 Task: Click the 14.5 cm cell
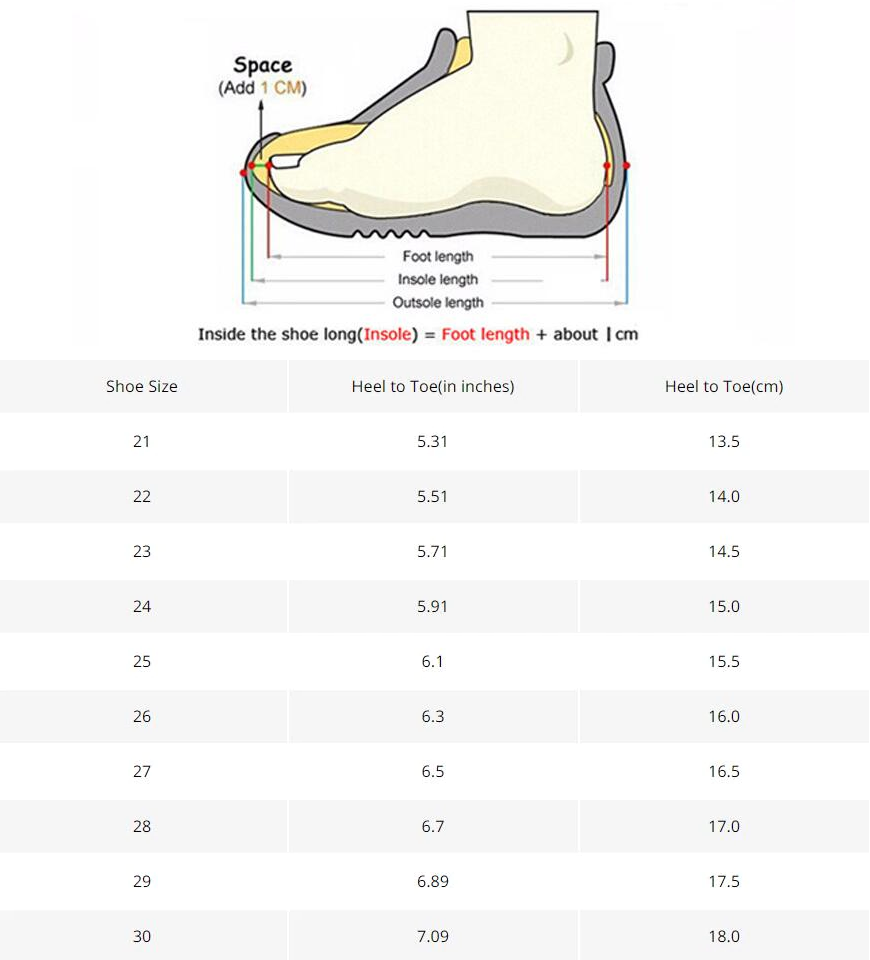point(724,551)
